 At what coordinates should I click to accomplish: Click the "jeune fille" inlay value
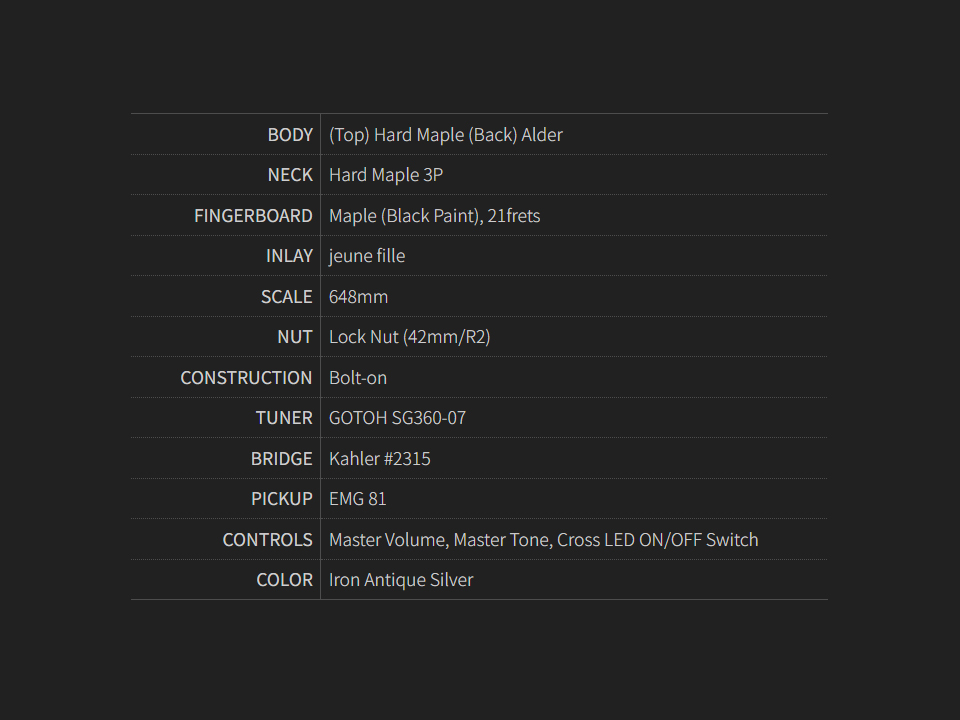(367, 256)
